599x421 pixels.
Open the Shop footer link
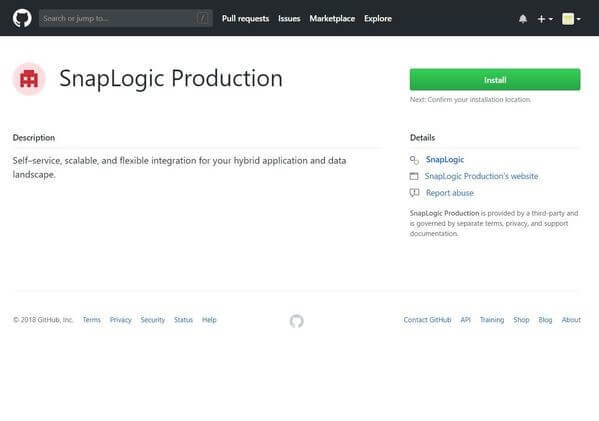[521, 320]
